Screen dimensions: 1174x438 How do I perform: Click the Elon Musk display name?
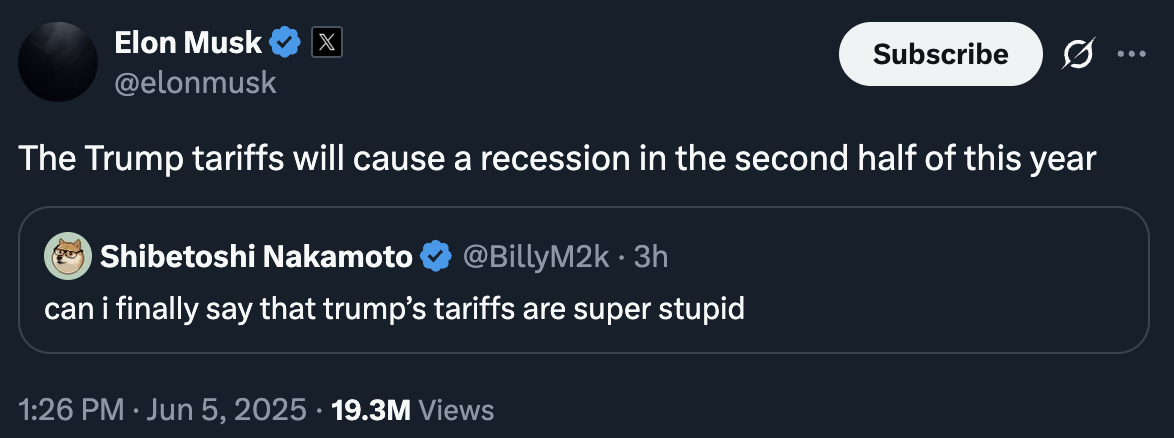pos(188,42)
